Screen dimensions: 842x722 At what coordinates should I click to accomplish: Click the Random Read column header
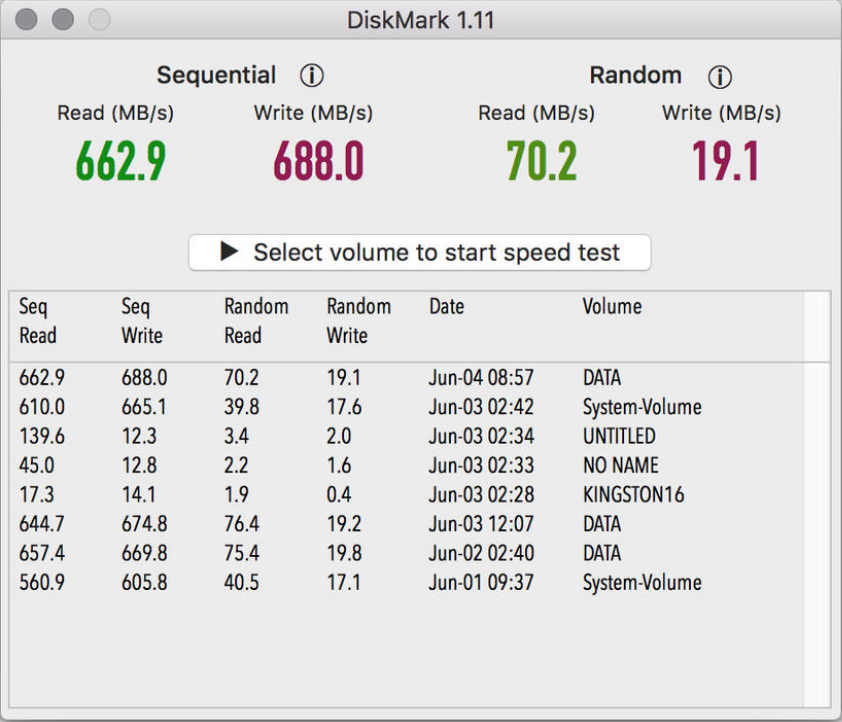[256, 321]
